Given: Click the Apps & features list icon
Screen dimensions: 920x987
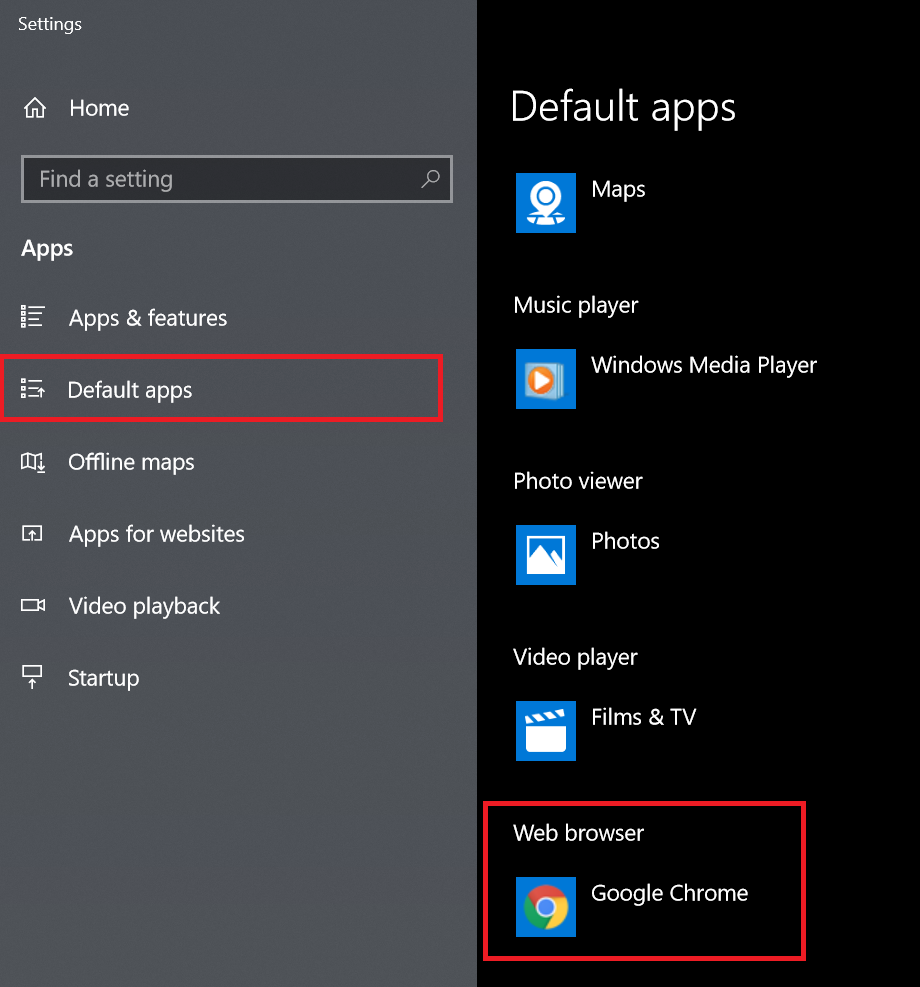Looking at the screenshot, I should click(x=32, y=317).
